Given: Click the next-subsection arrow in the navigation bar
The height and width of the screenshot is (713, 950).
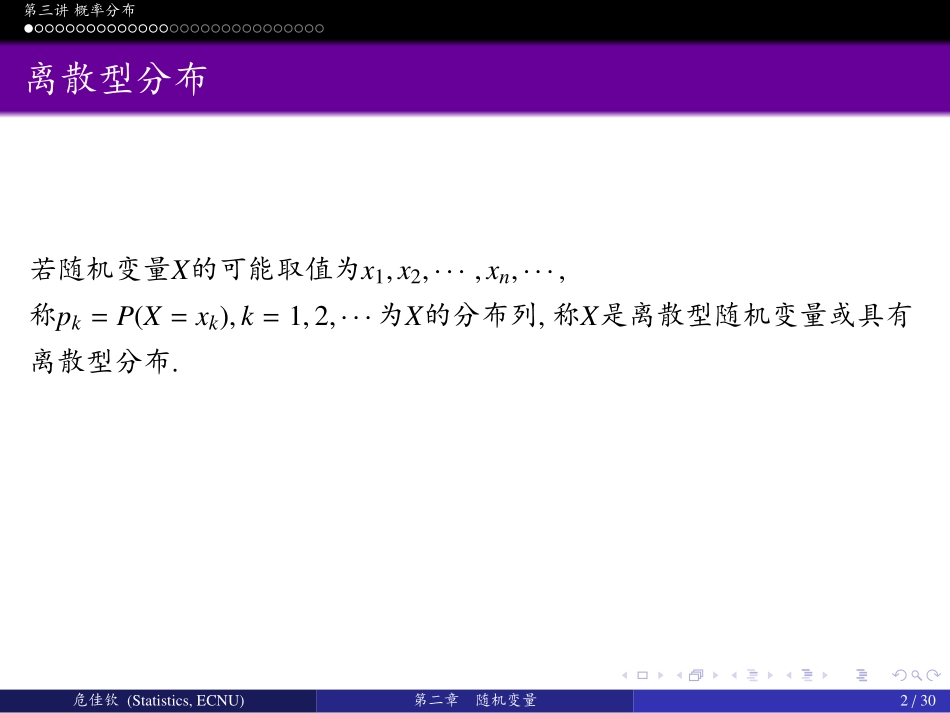Looking at the screenshot, I should tap(769, 675).
